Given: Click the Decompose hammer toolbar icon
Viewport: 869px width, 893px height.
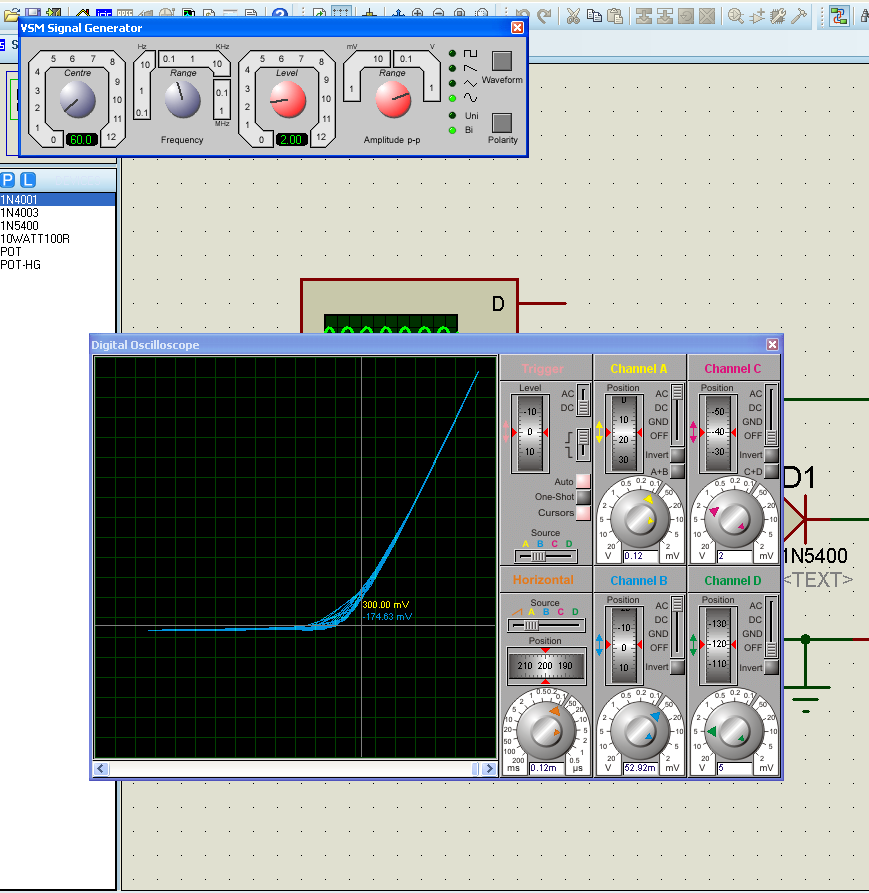Looking at the screenshot, I should [799, 15].
